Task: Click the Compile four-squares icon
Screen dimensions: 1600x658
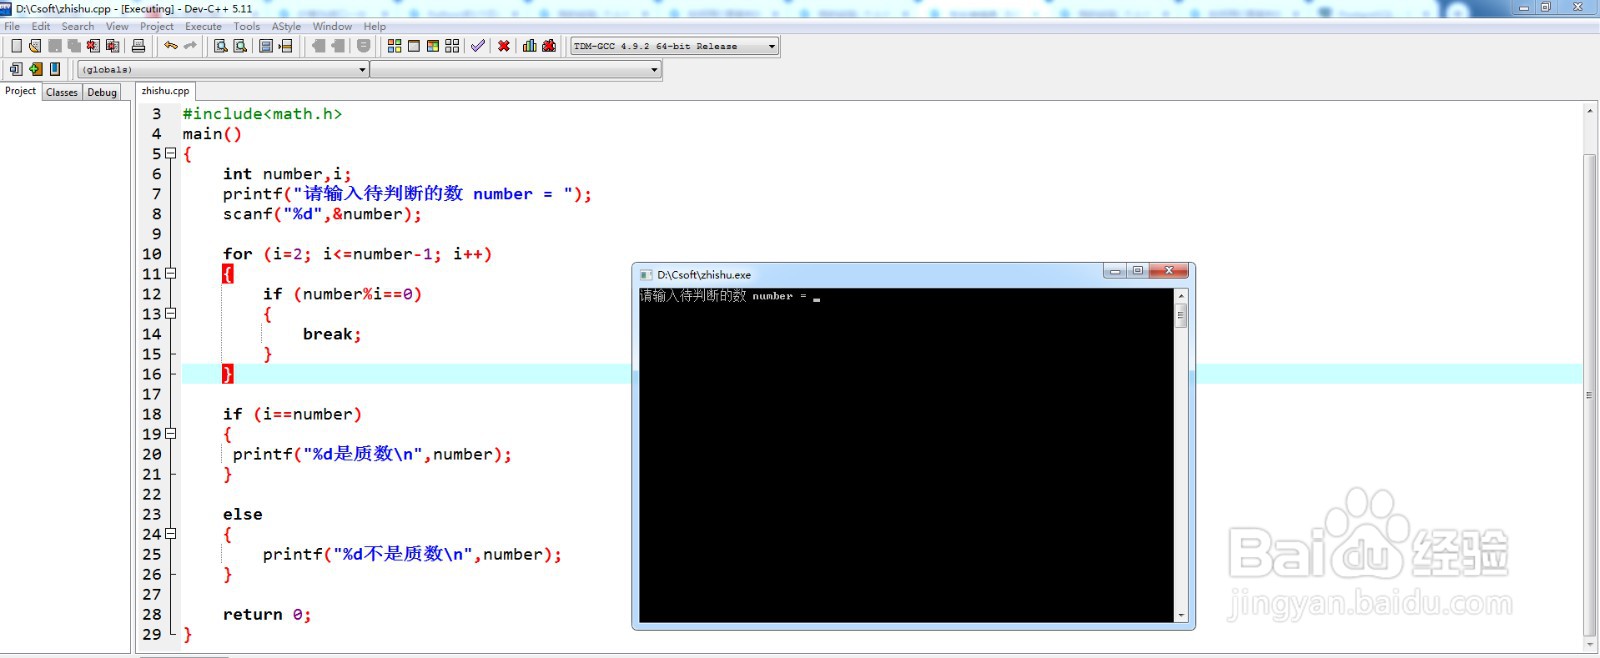Action: [394, 46]
